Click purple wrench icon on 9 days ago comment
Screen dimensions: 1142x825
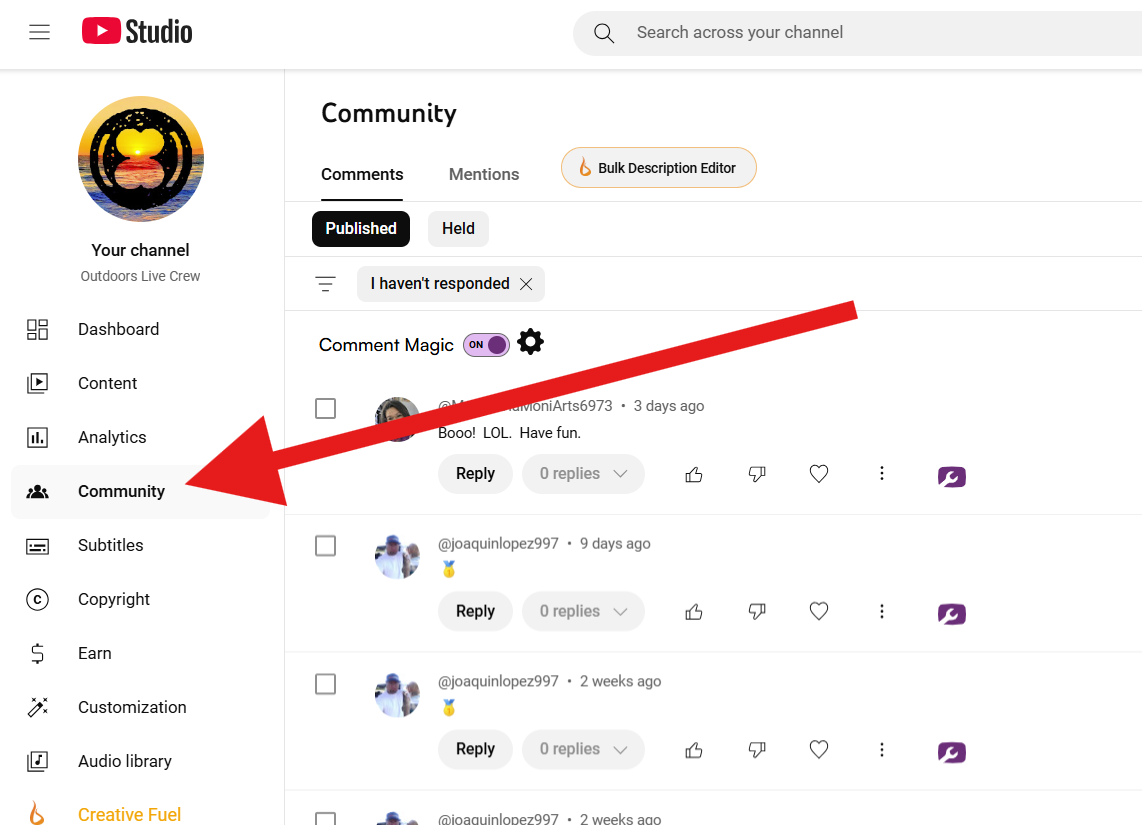click(x=951, y=615)
